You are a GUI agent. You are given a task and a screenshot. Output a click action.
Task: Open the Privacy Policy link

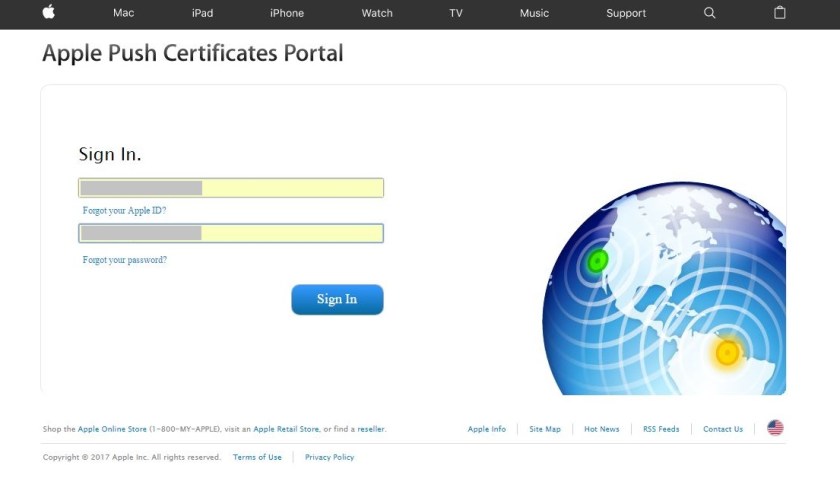coord(329,457)
